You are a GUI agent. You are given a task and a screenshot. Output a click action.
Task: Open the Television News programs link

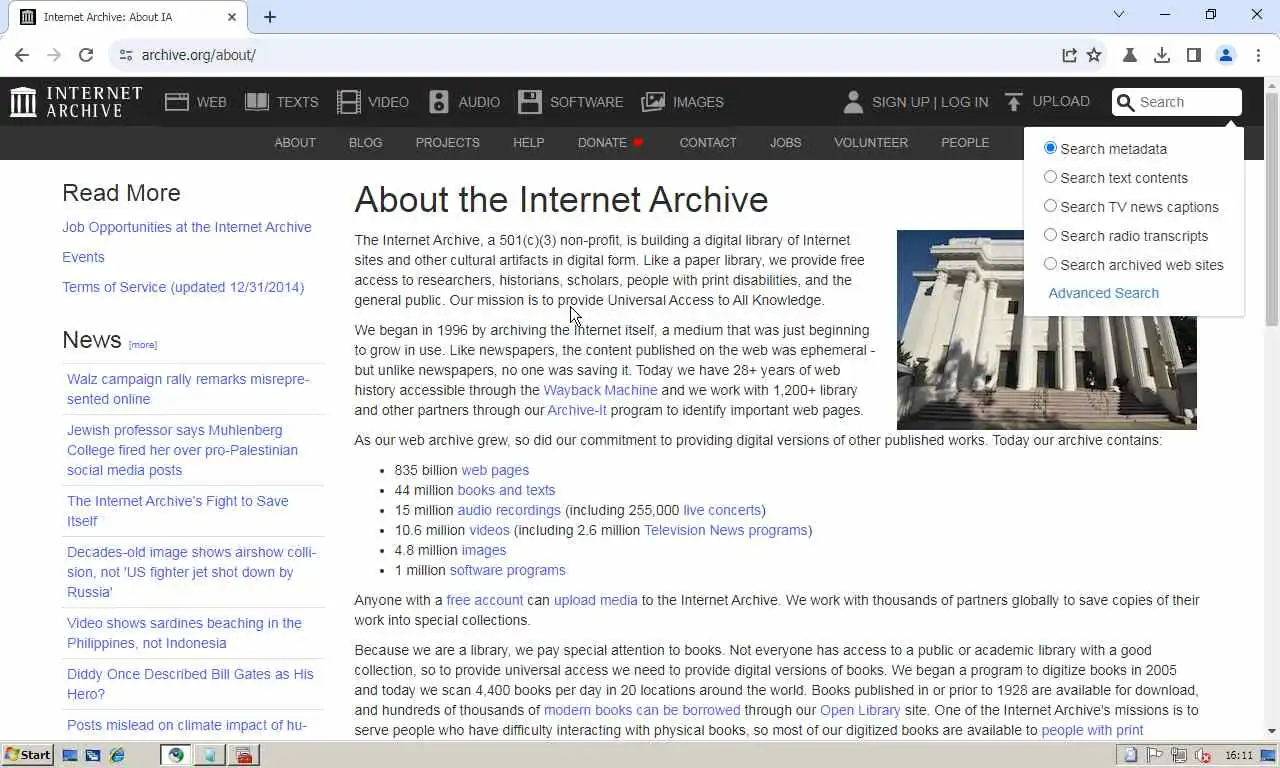[726, 530]
